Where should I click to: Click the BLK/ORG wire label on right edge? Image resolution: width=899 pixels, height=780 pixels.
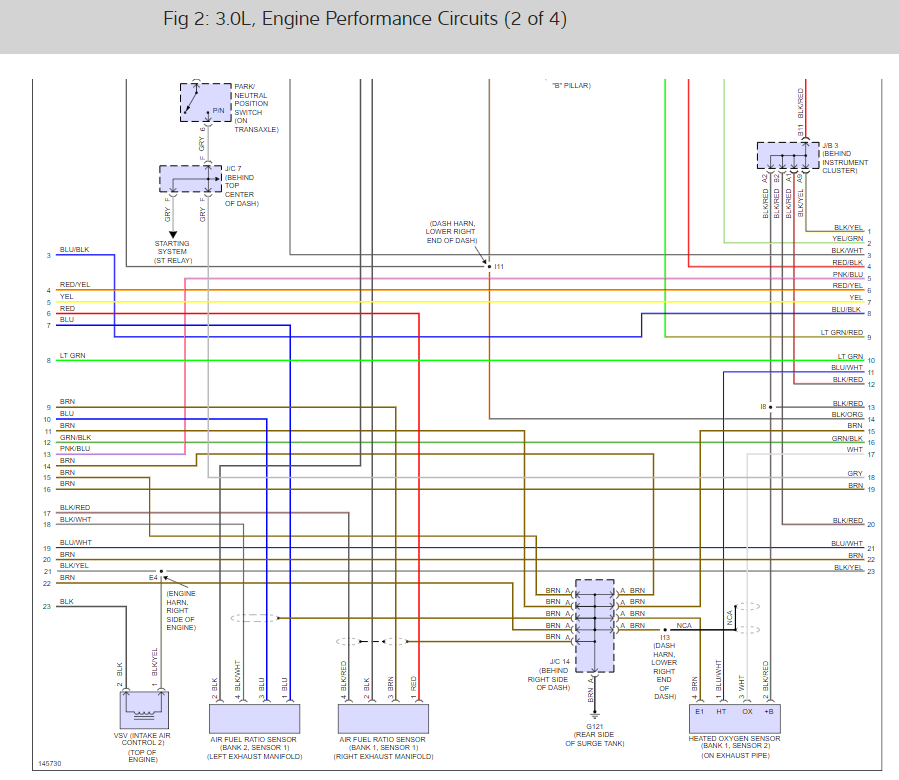point(847,415)
